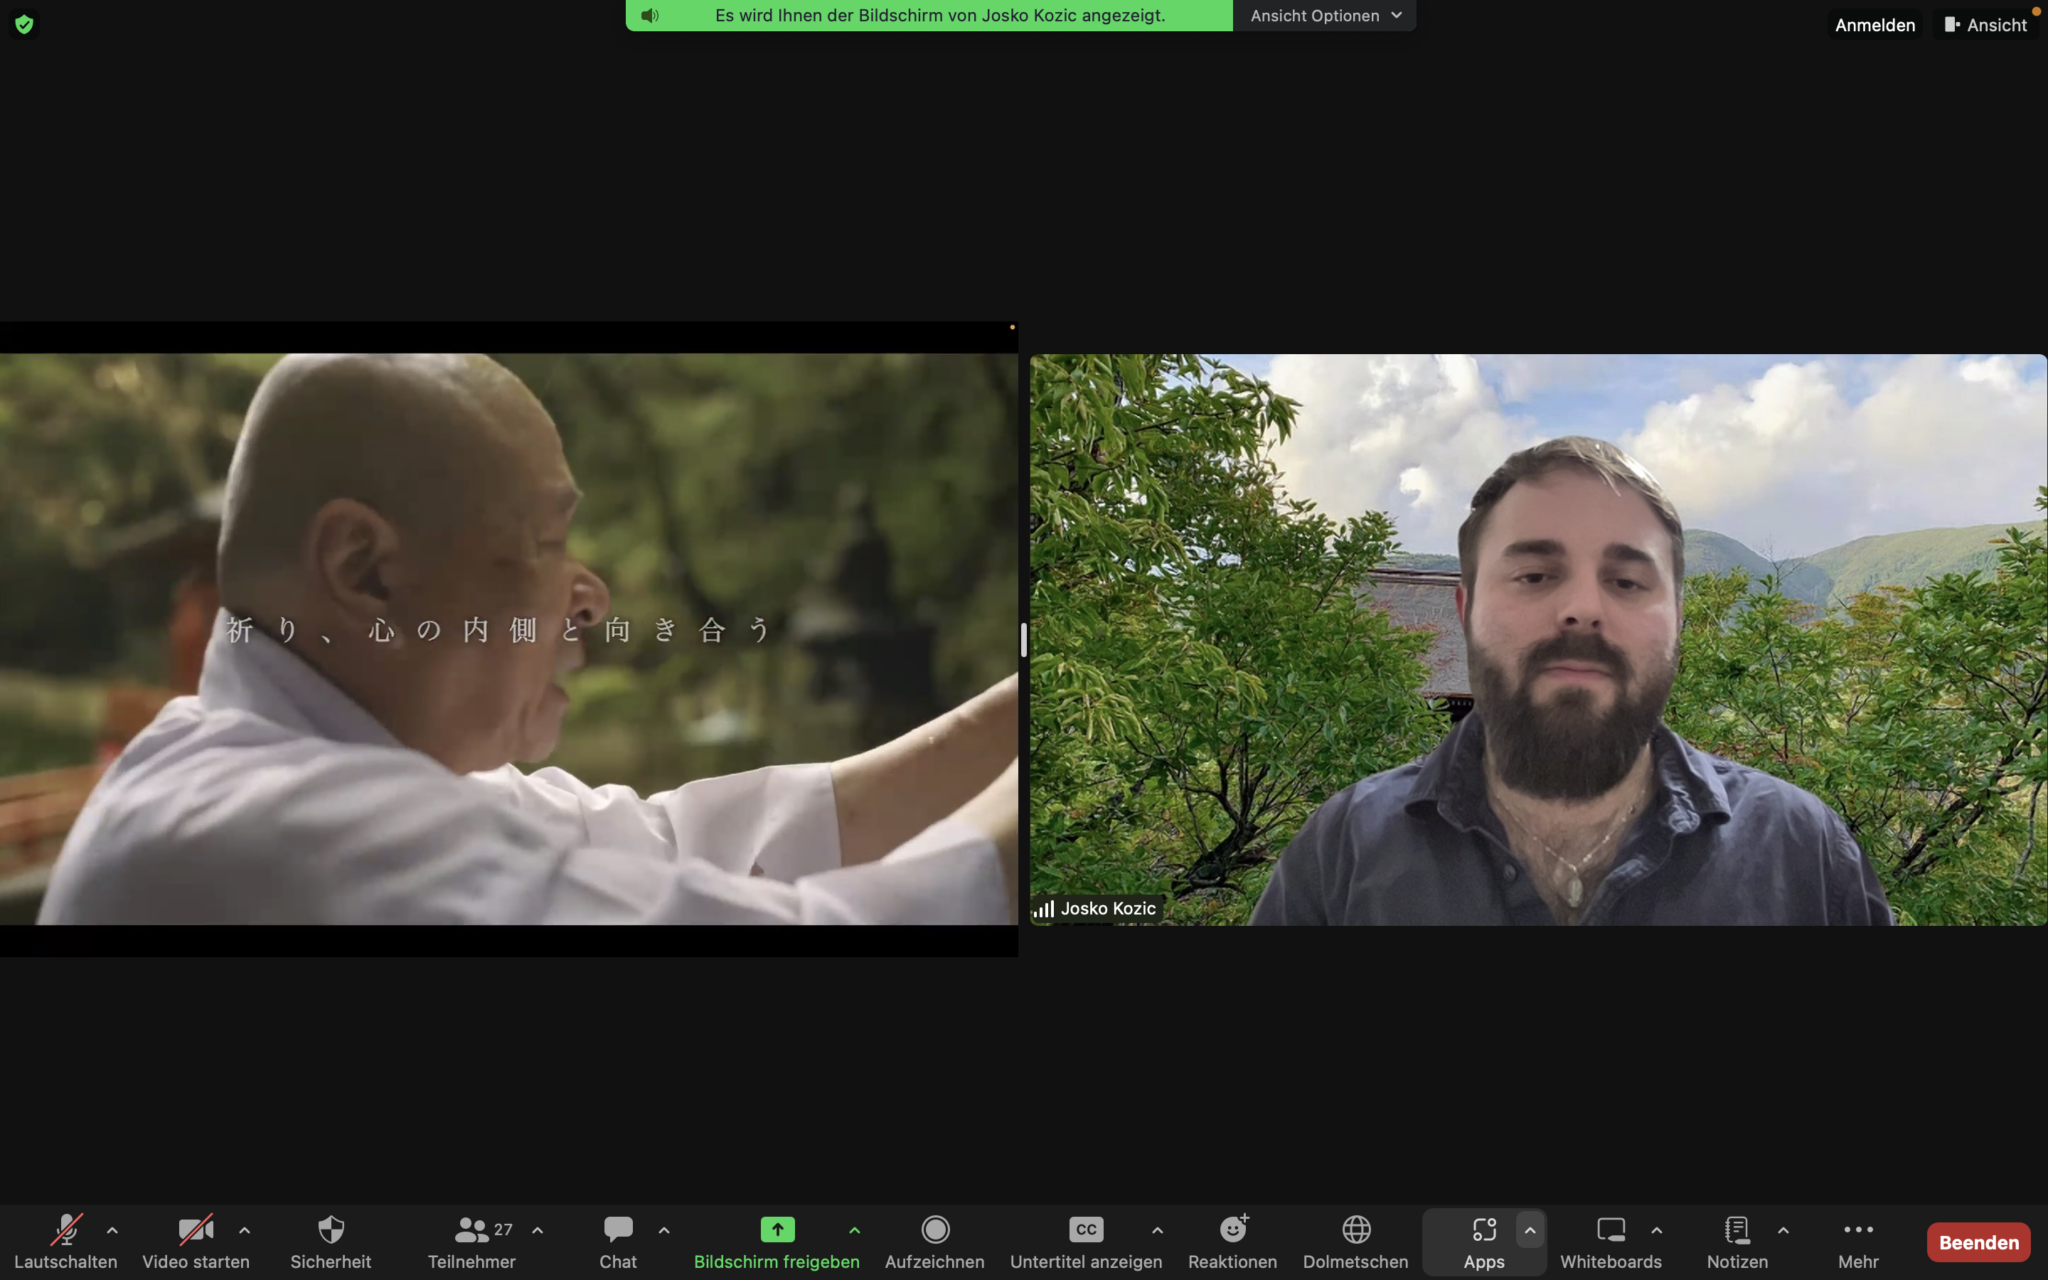2048x1280 pixels.
Task: Select Josko Kozic's video tile
Action: click(x=1538, y=639)
